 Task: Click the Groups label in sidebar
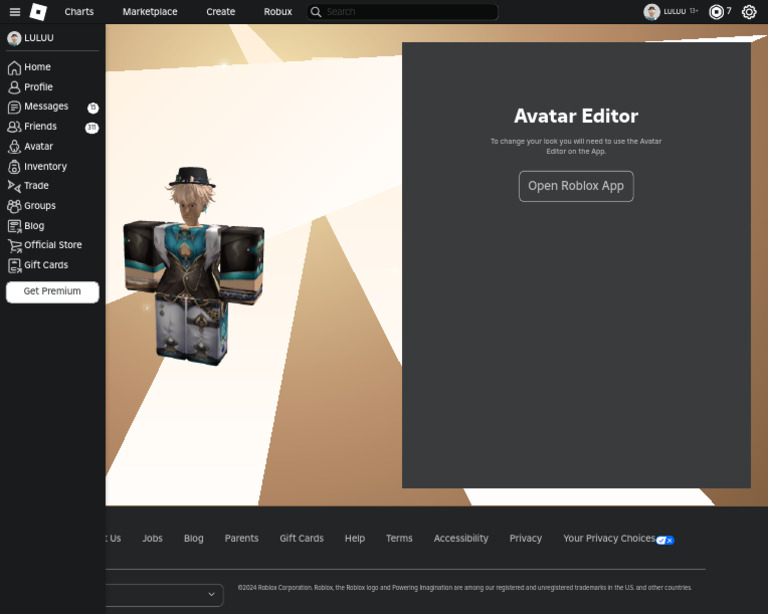(40, 206)
